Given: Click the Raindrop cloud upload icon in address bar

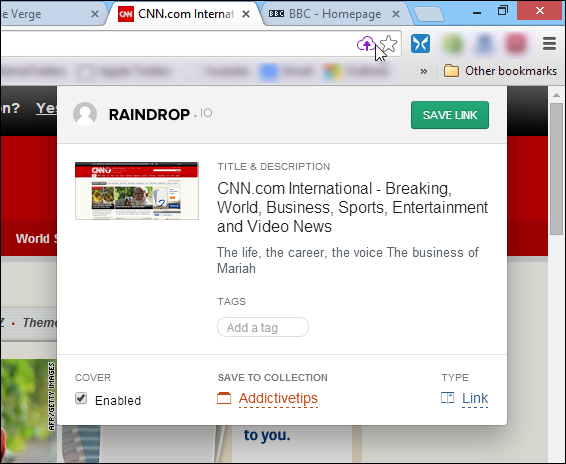Looking at the screenshot, I should pyautogui.click(x=366, y=44).
